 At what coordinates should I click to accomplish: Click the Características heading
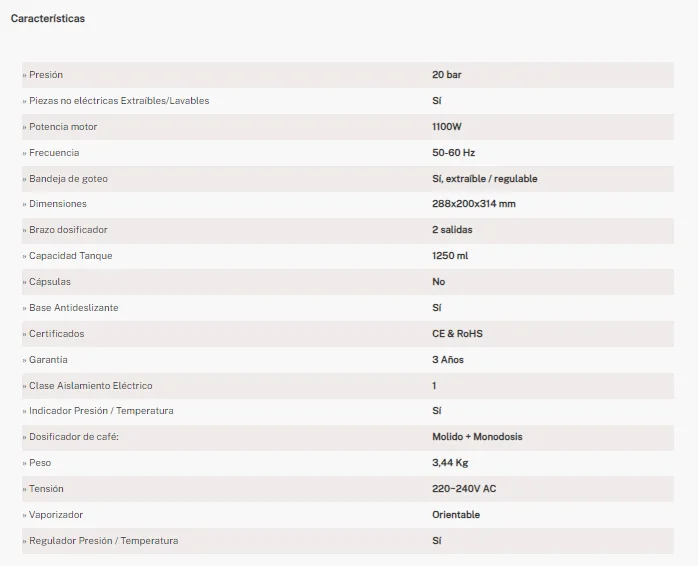(x=48, y=18)
